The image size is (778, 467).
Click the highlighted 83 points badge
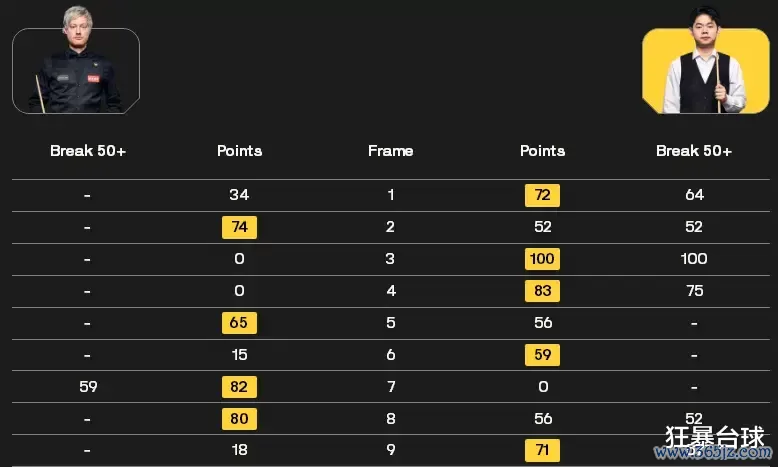click(542, 291)
